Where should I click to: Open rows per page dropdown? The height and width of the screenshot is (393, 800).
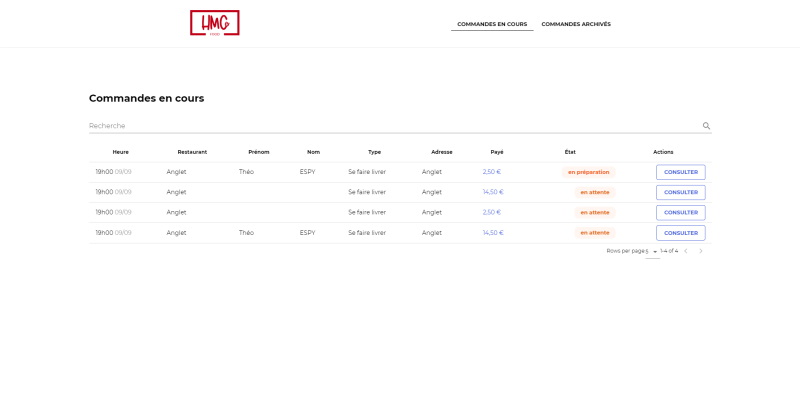click(x=652, y=252)
